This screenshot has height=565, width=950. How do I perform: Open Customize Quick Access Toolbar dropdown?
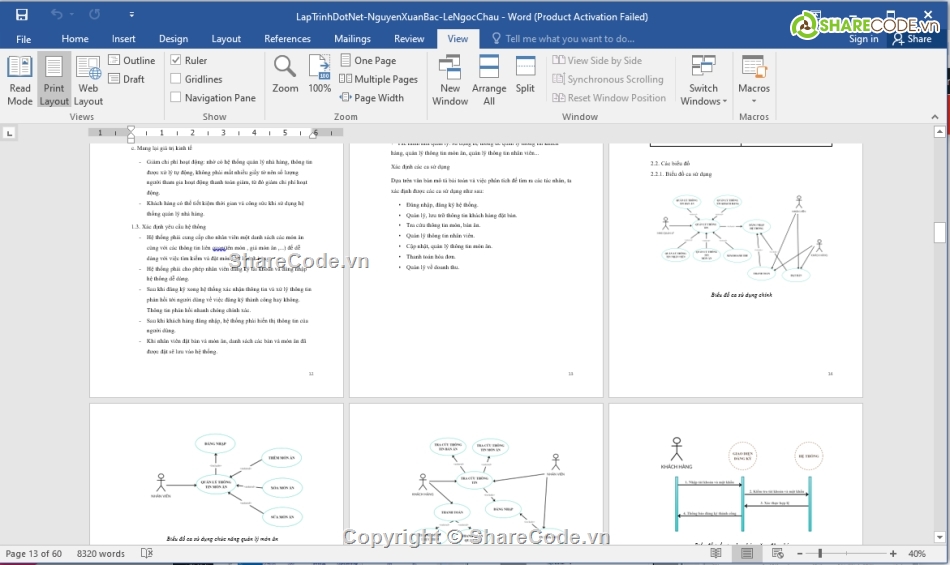[x=131, y=15]
